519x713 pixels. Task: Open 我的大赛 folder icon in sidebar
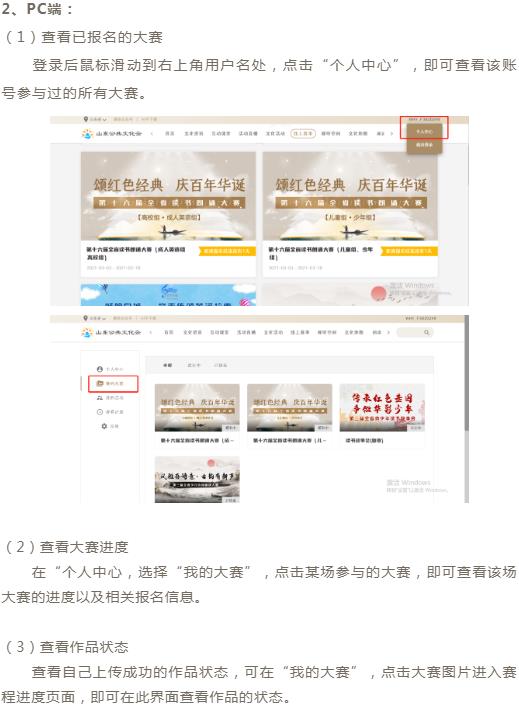pos(100,383)
